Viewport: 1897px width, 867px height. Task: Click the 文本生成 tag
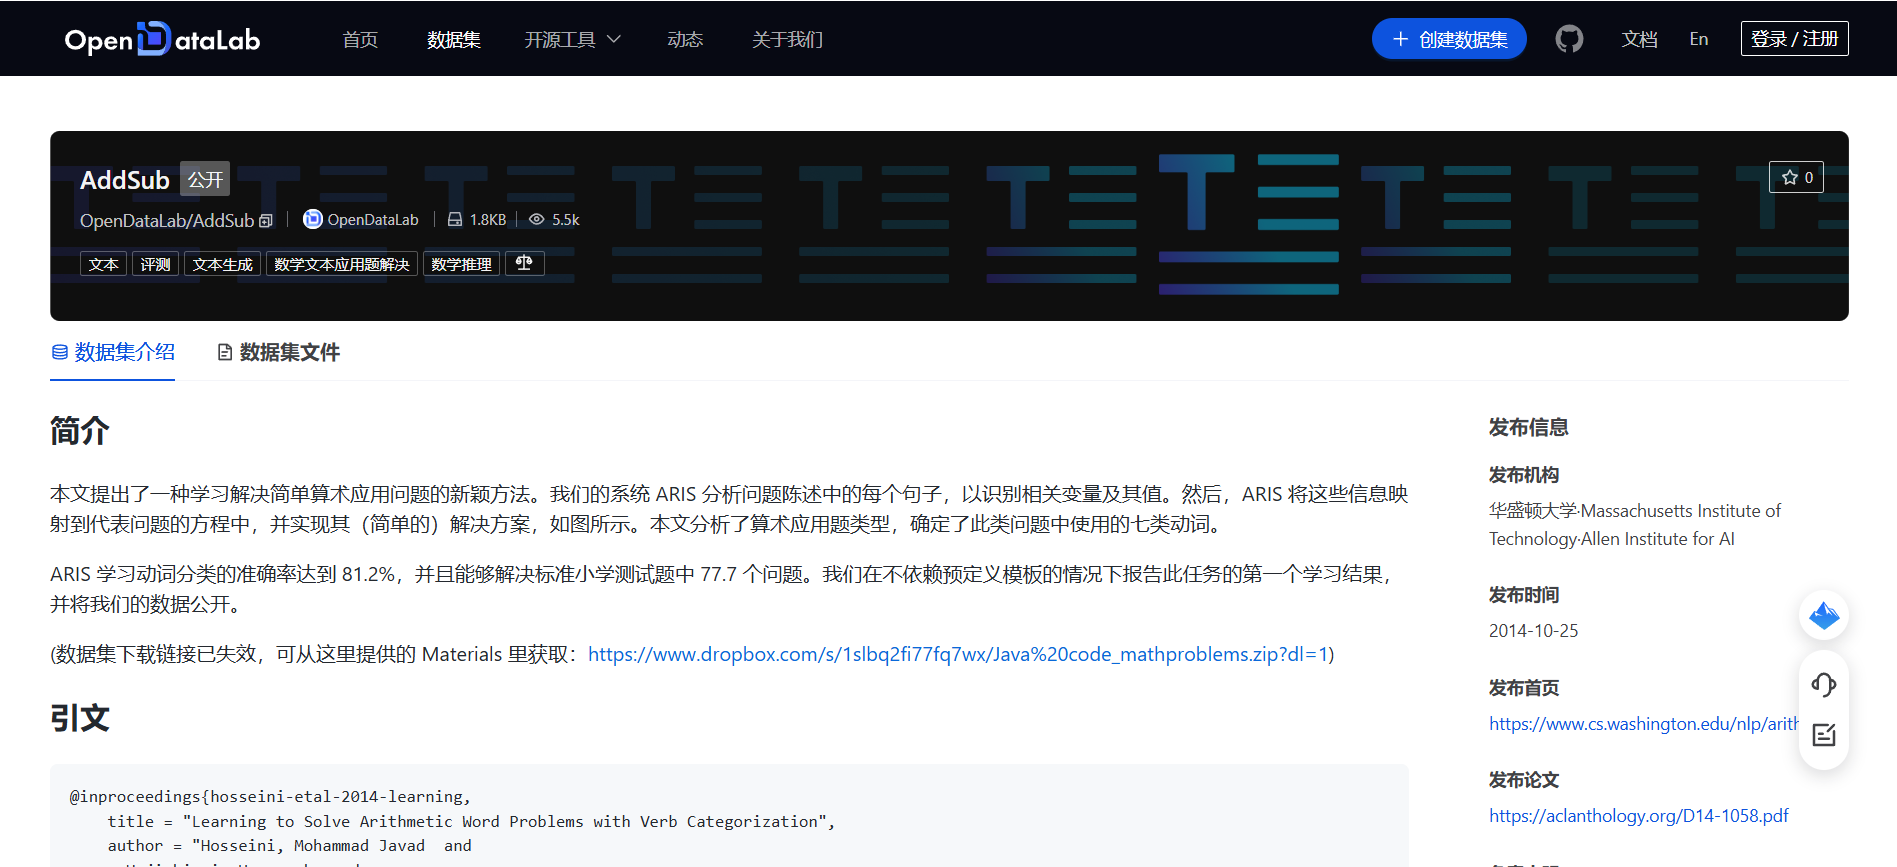222,264
